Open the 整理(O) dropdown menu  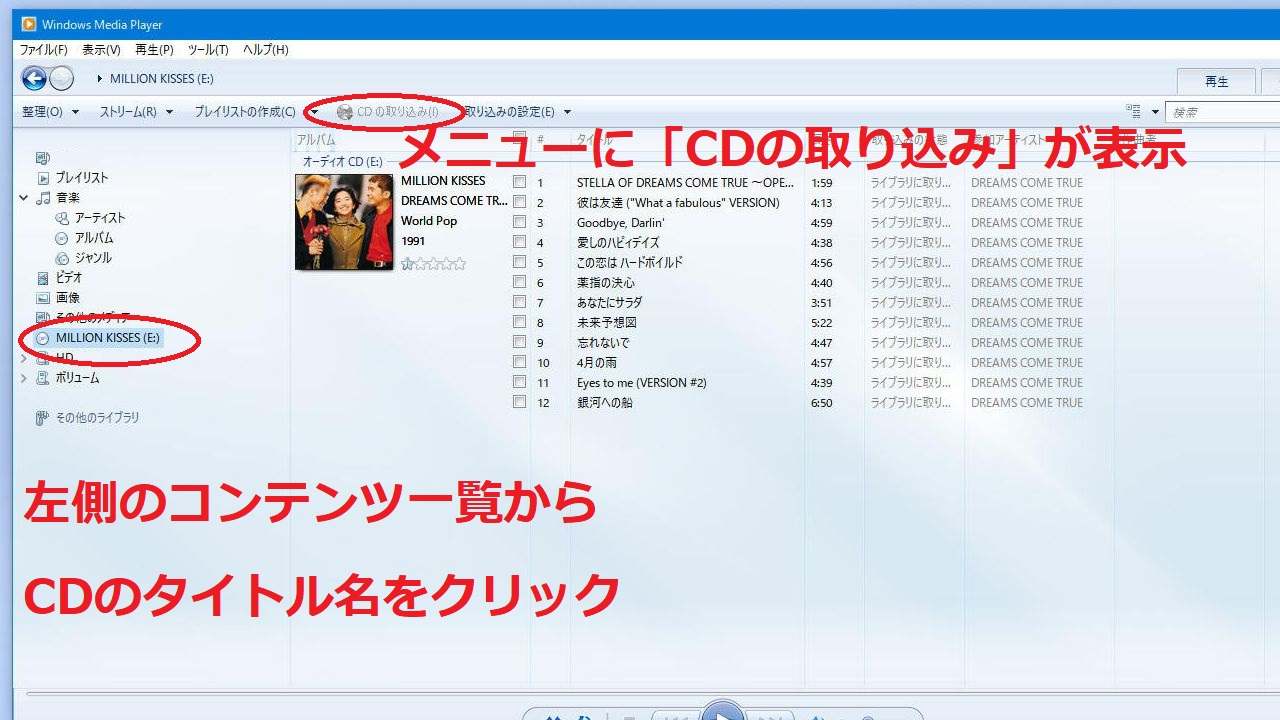(50, 112)
